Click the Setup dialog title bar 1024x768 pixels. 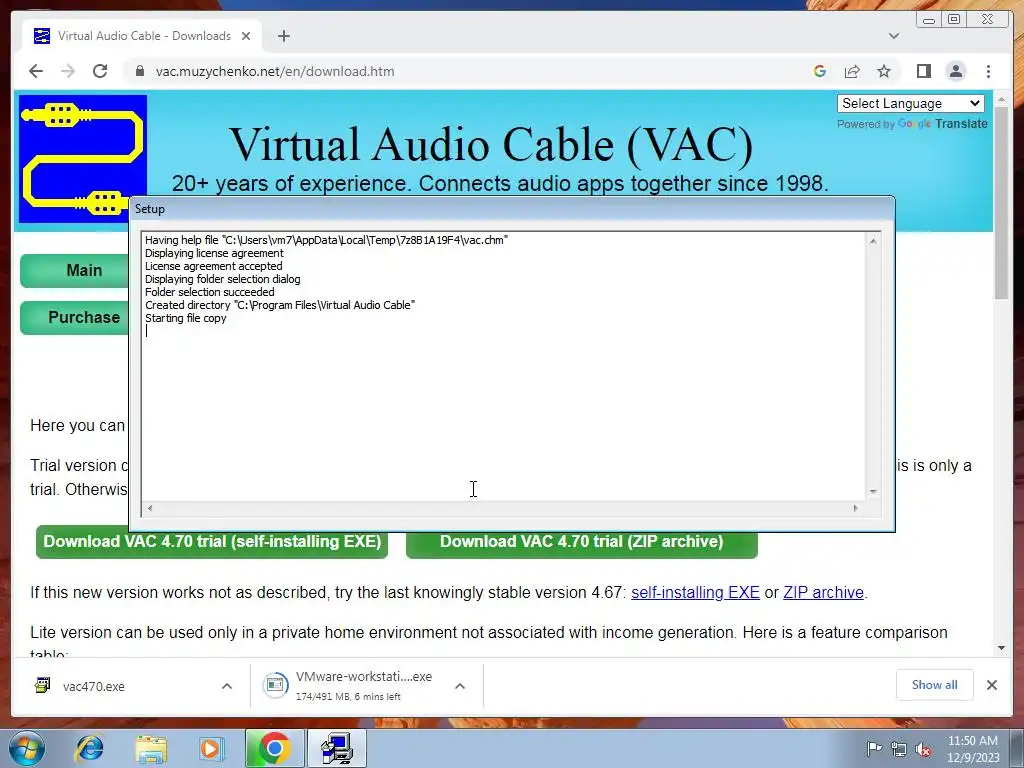coord(512,209)
